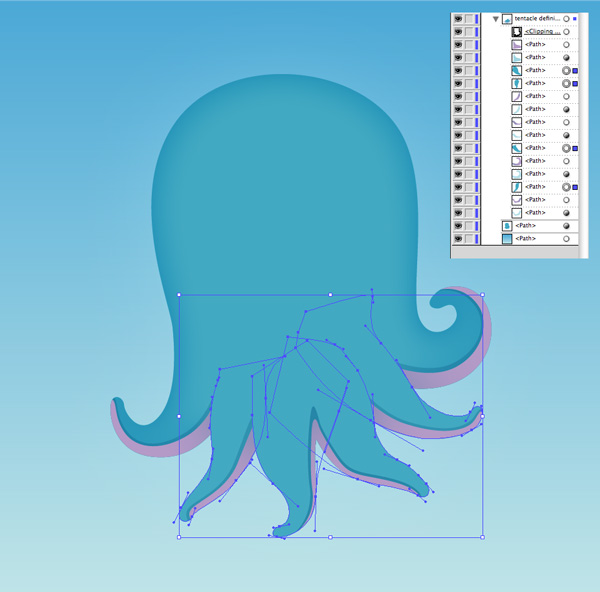Click target circle of second-to-last Path layer
The height and width of the screenshot is (592, 600).
pyautogui.click(x=566, y=226)
